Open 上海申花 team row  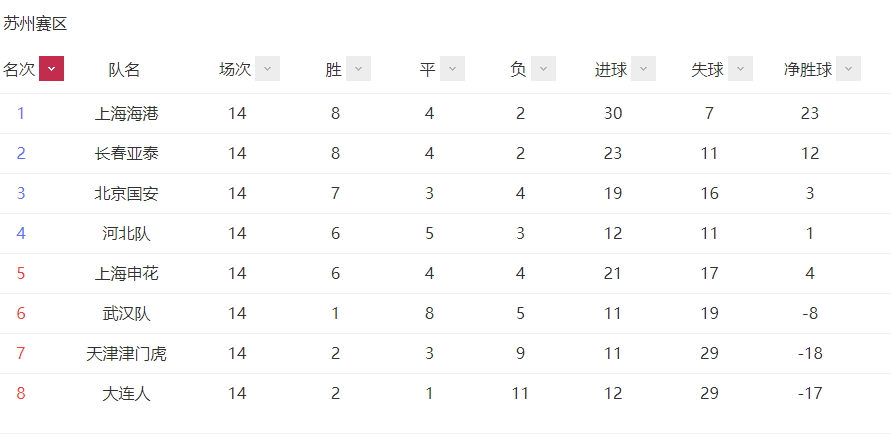(x=126, y=274)
